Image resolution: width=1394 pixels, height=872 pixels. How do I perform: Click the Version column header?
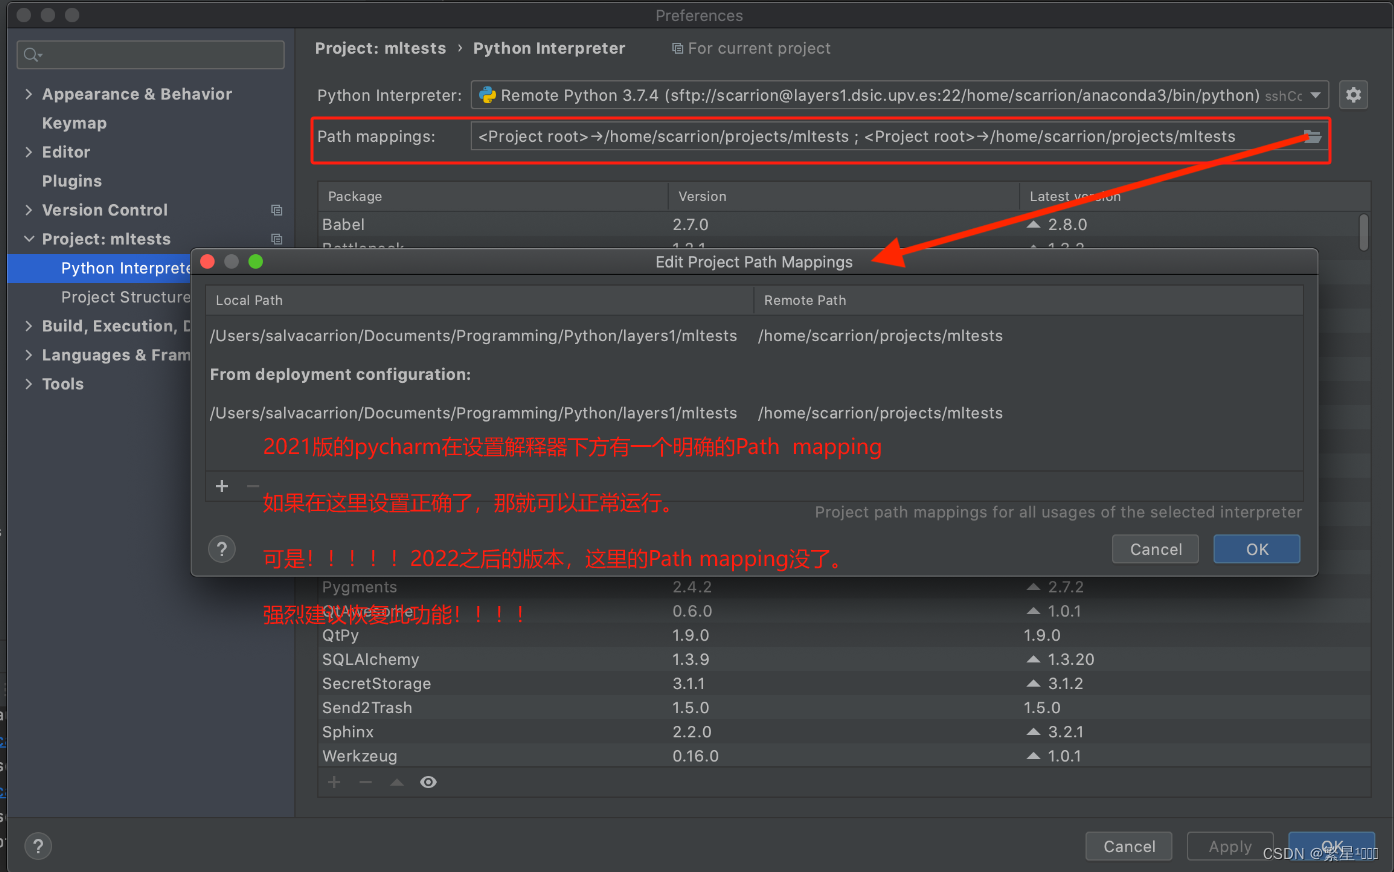[843, 196]
